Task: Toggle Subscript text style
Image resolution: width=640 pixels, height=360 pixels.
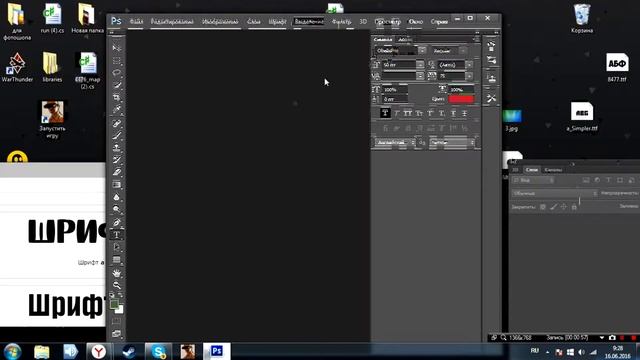Action: point(442,113)
